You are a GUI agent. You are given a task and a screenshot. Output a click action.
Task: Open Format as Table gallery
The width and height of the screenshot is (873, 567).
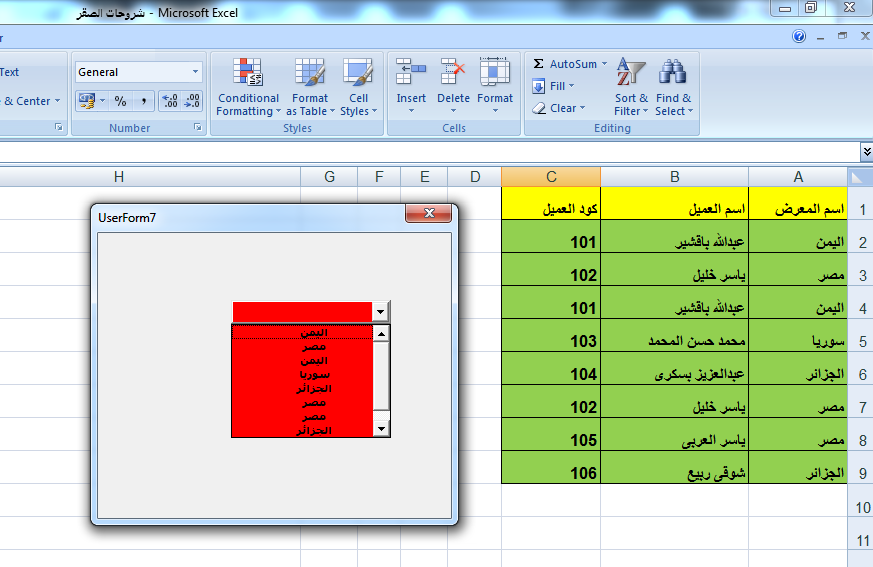point(310,87)
